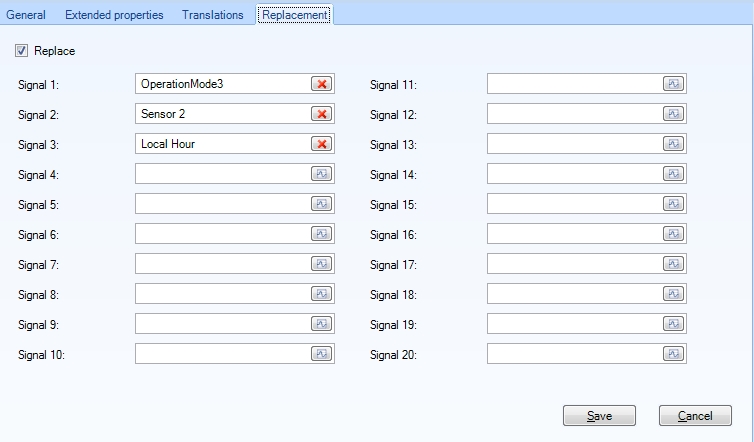Click into the Signal 18 text field
Screen dimensions: 754x442
574,294
